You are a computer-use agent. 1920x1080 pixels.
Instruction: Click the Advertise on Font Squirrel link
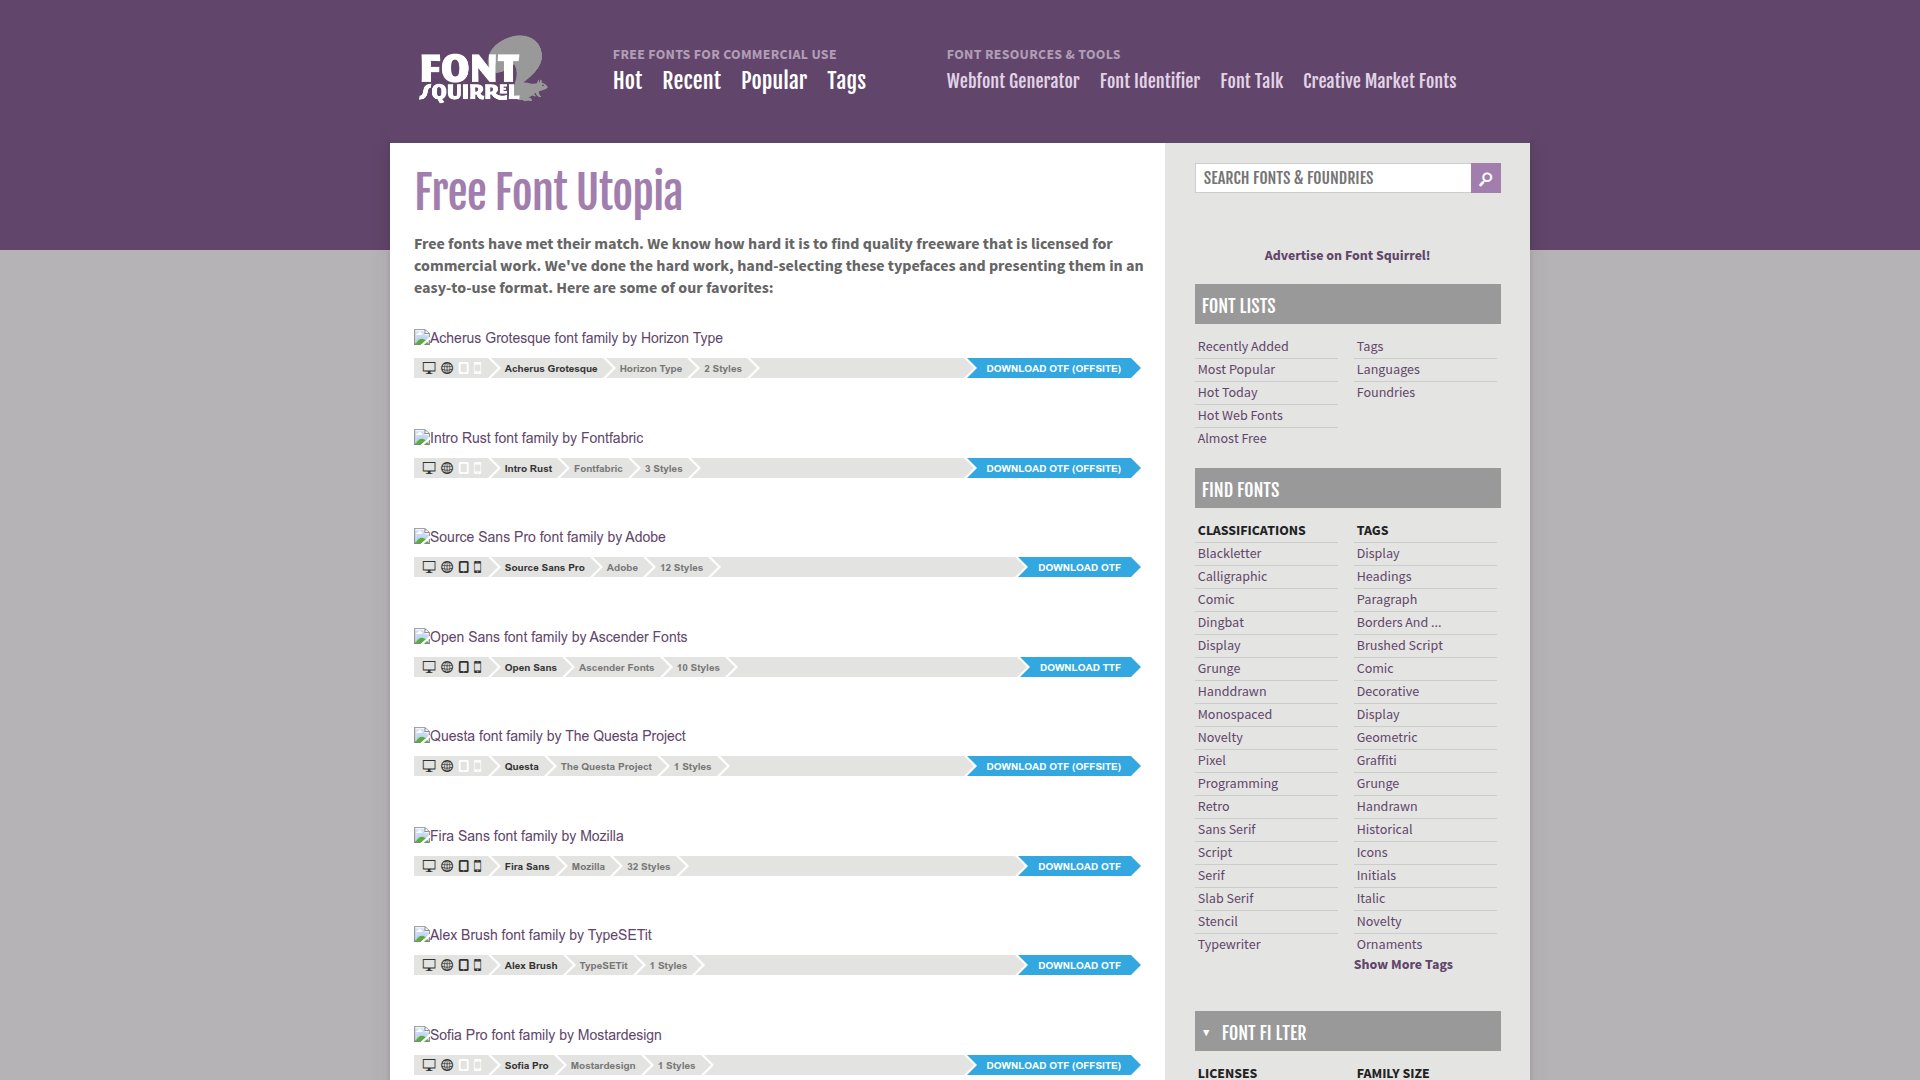click(x=1347, y=255)
